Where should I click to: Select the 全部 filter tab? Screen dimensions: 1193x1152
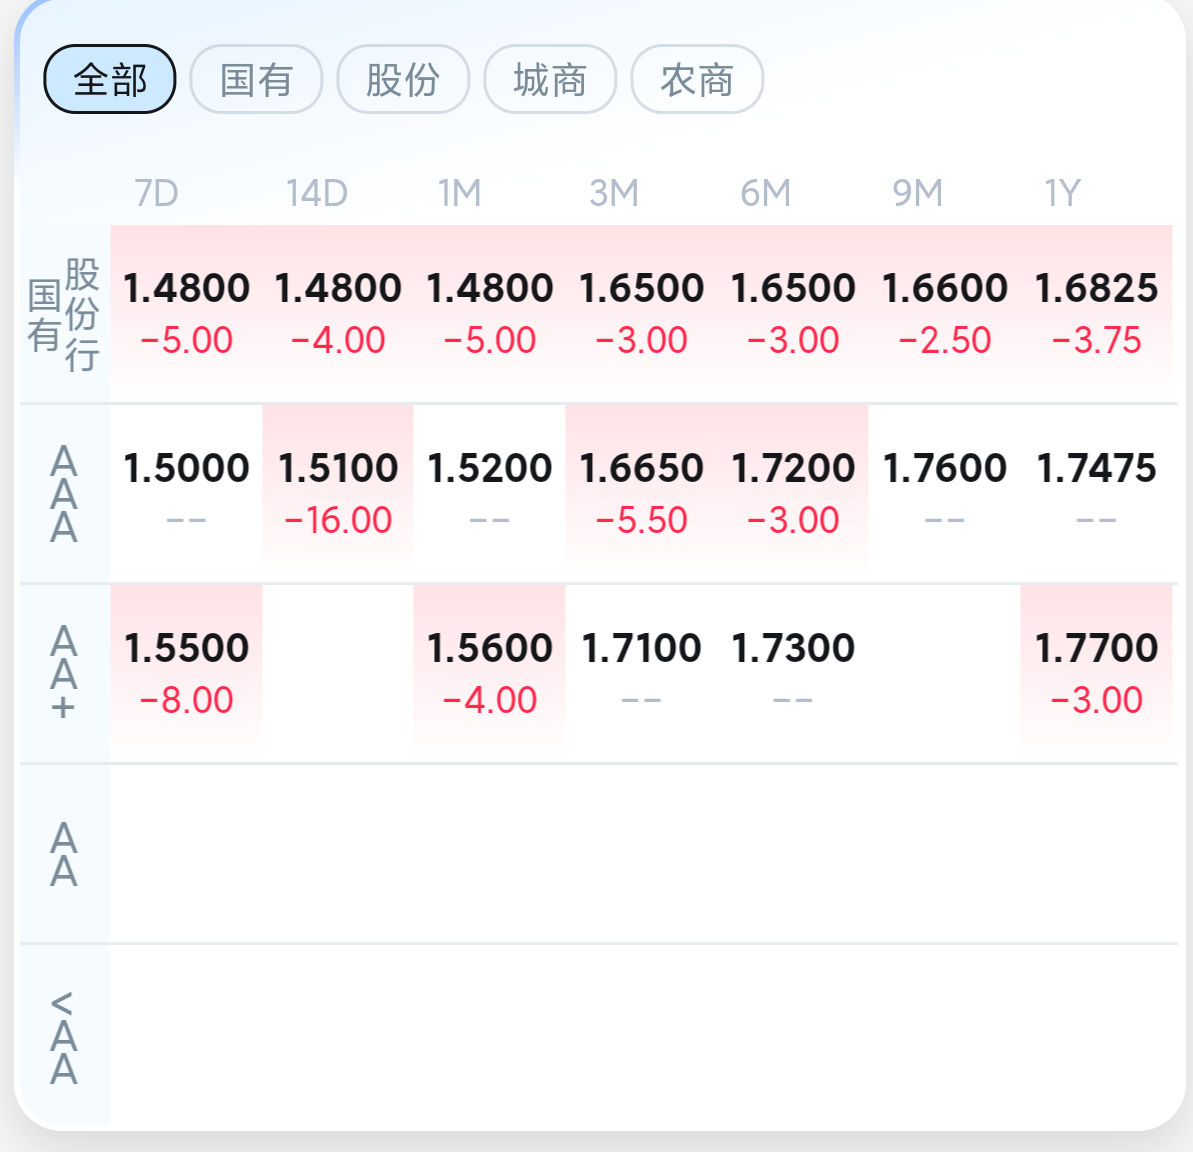click(x=110, y=79)
